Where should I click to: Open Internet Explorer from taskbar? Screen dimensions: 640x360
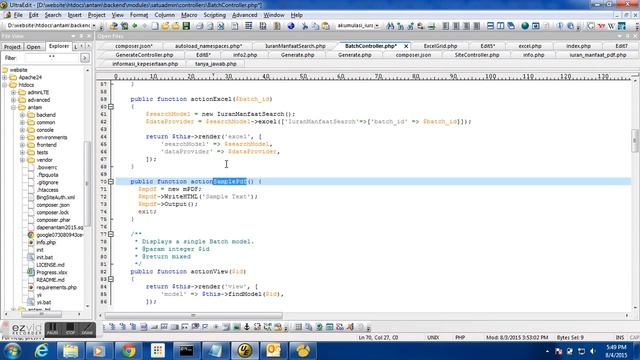(41, 350)
